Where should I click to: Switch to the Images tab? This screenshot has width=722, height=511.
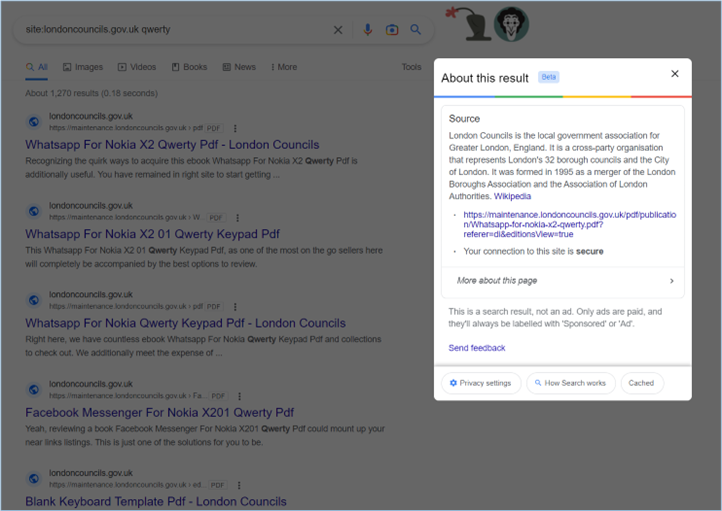[83, 67]
